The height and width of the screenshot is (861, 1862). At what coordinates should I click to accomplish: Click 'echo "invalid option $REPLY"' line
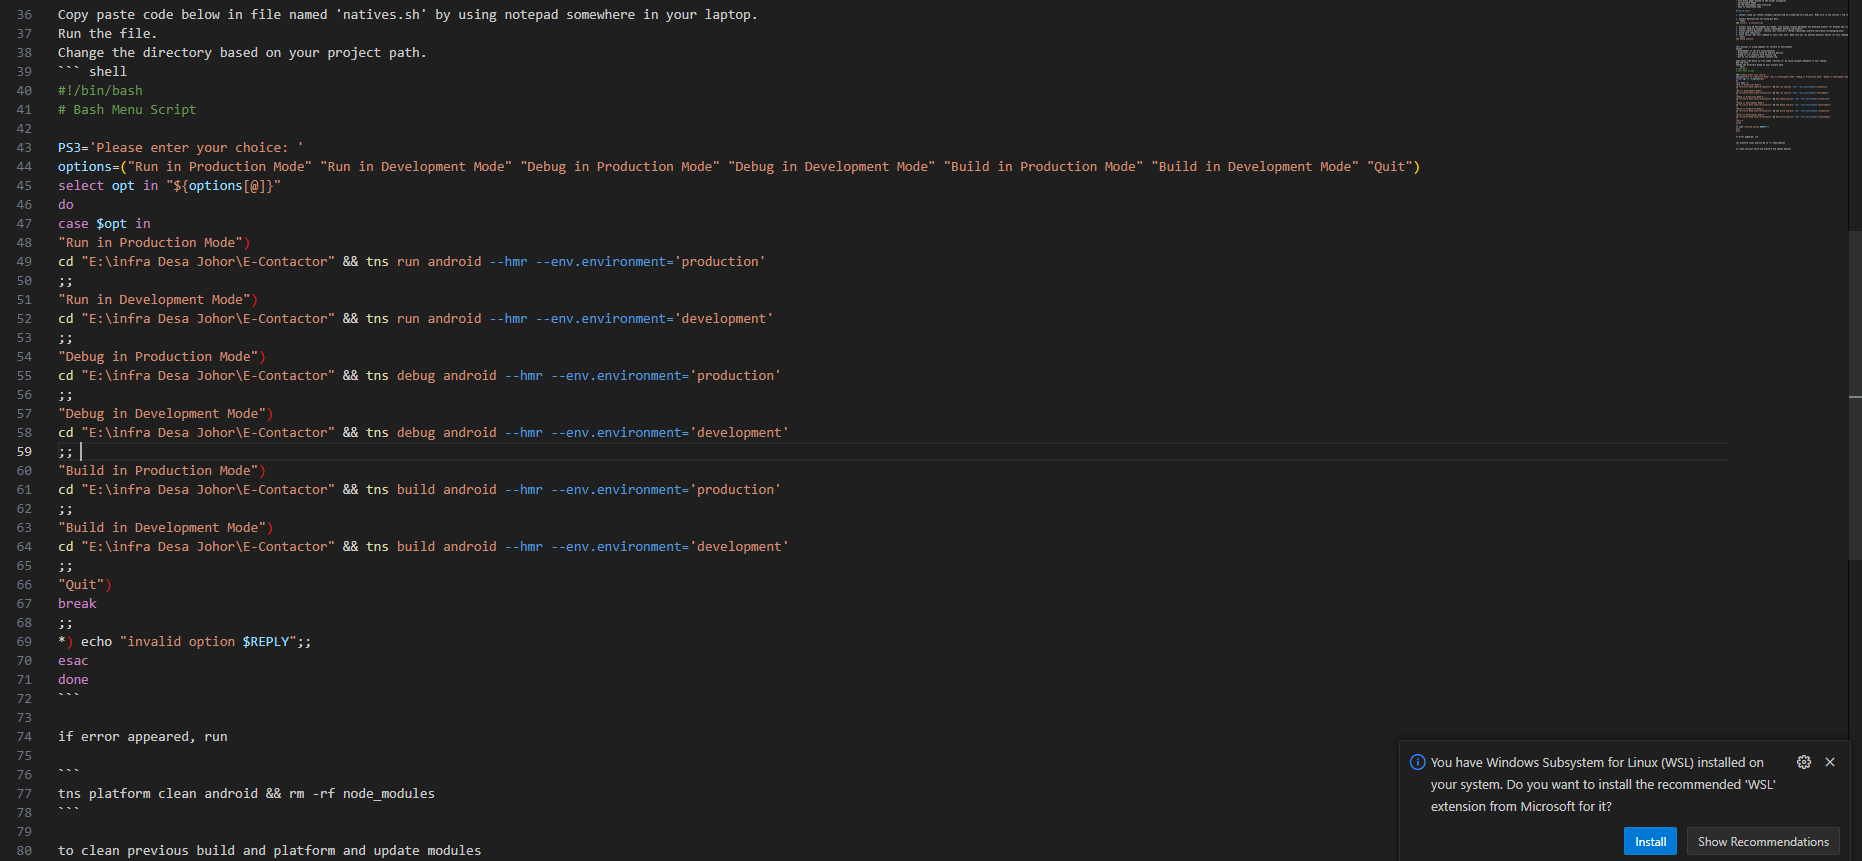tap(185, 642)
